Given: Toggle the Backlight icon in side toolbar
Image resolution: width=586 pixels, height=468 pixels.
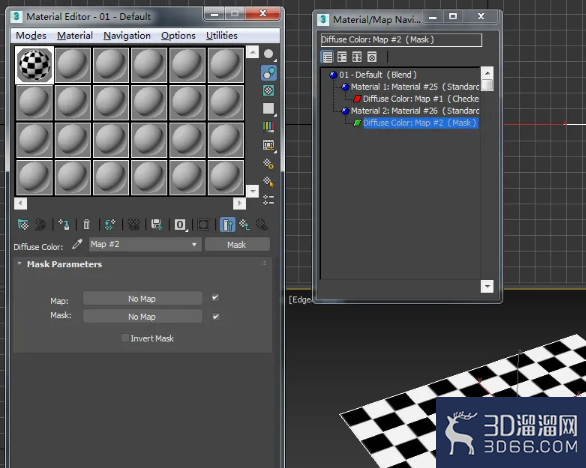Looking at the screenshot, I should click(x=268, y=73).
